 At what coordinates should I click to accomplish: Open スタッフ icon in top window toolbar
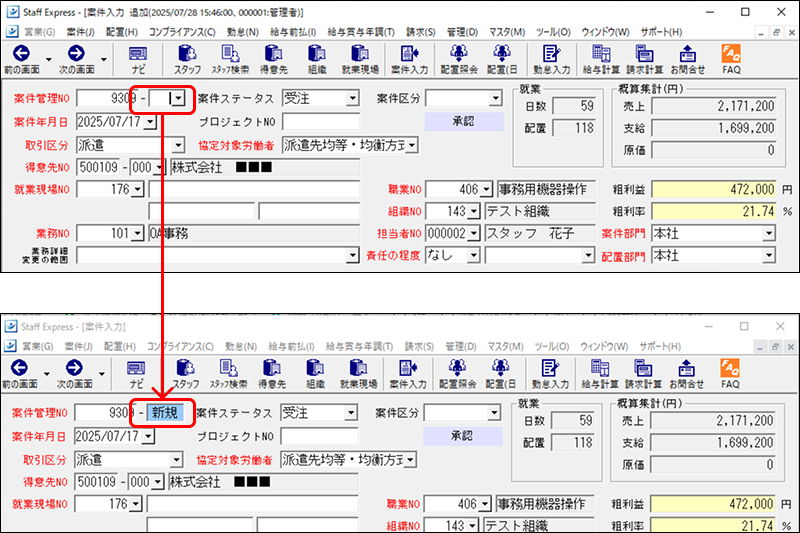coord(187,59)
